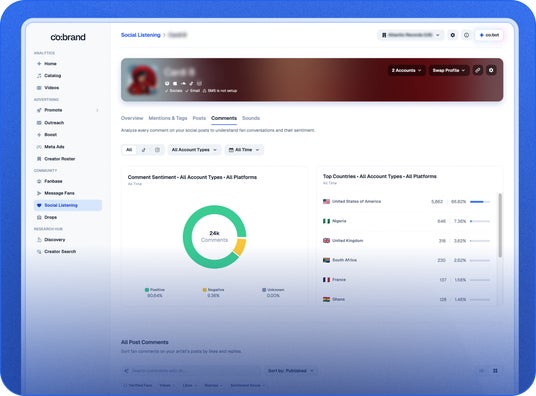Open Creator Roster
Image resolution: width=536 pixels, height=396 pixels.
click(59, 159)
